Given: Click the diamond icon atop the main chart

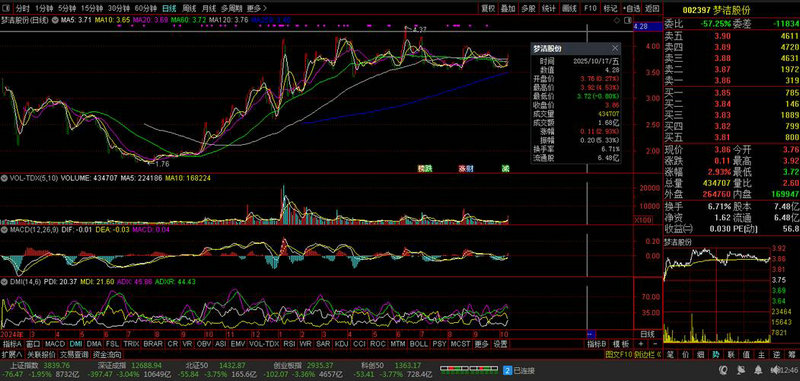Looking at the screenshot, I should 617,20.
